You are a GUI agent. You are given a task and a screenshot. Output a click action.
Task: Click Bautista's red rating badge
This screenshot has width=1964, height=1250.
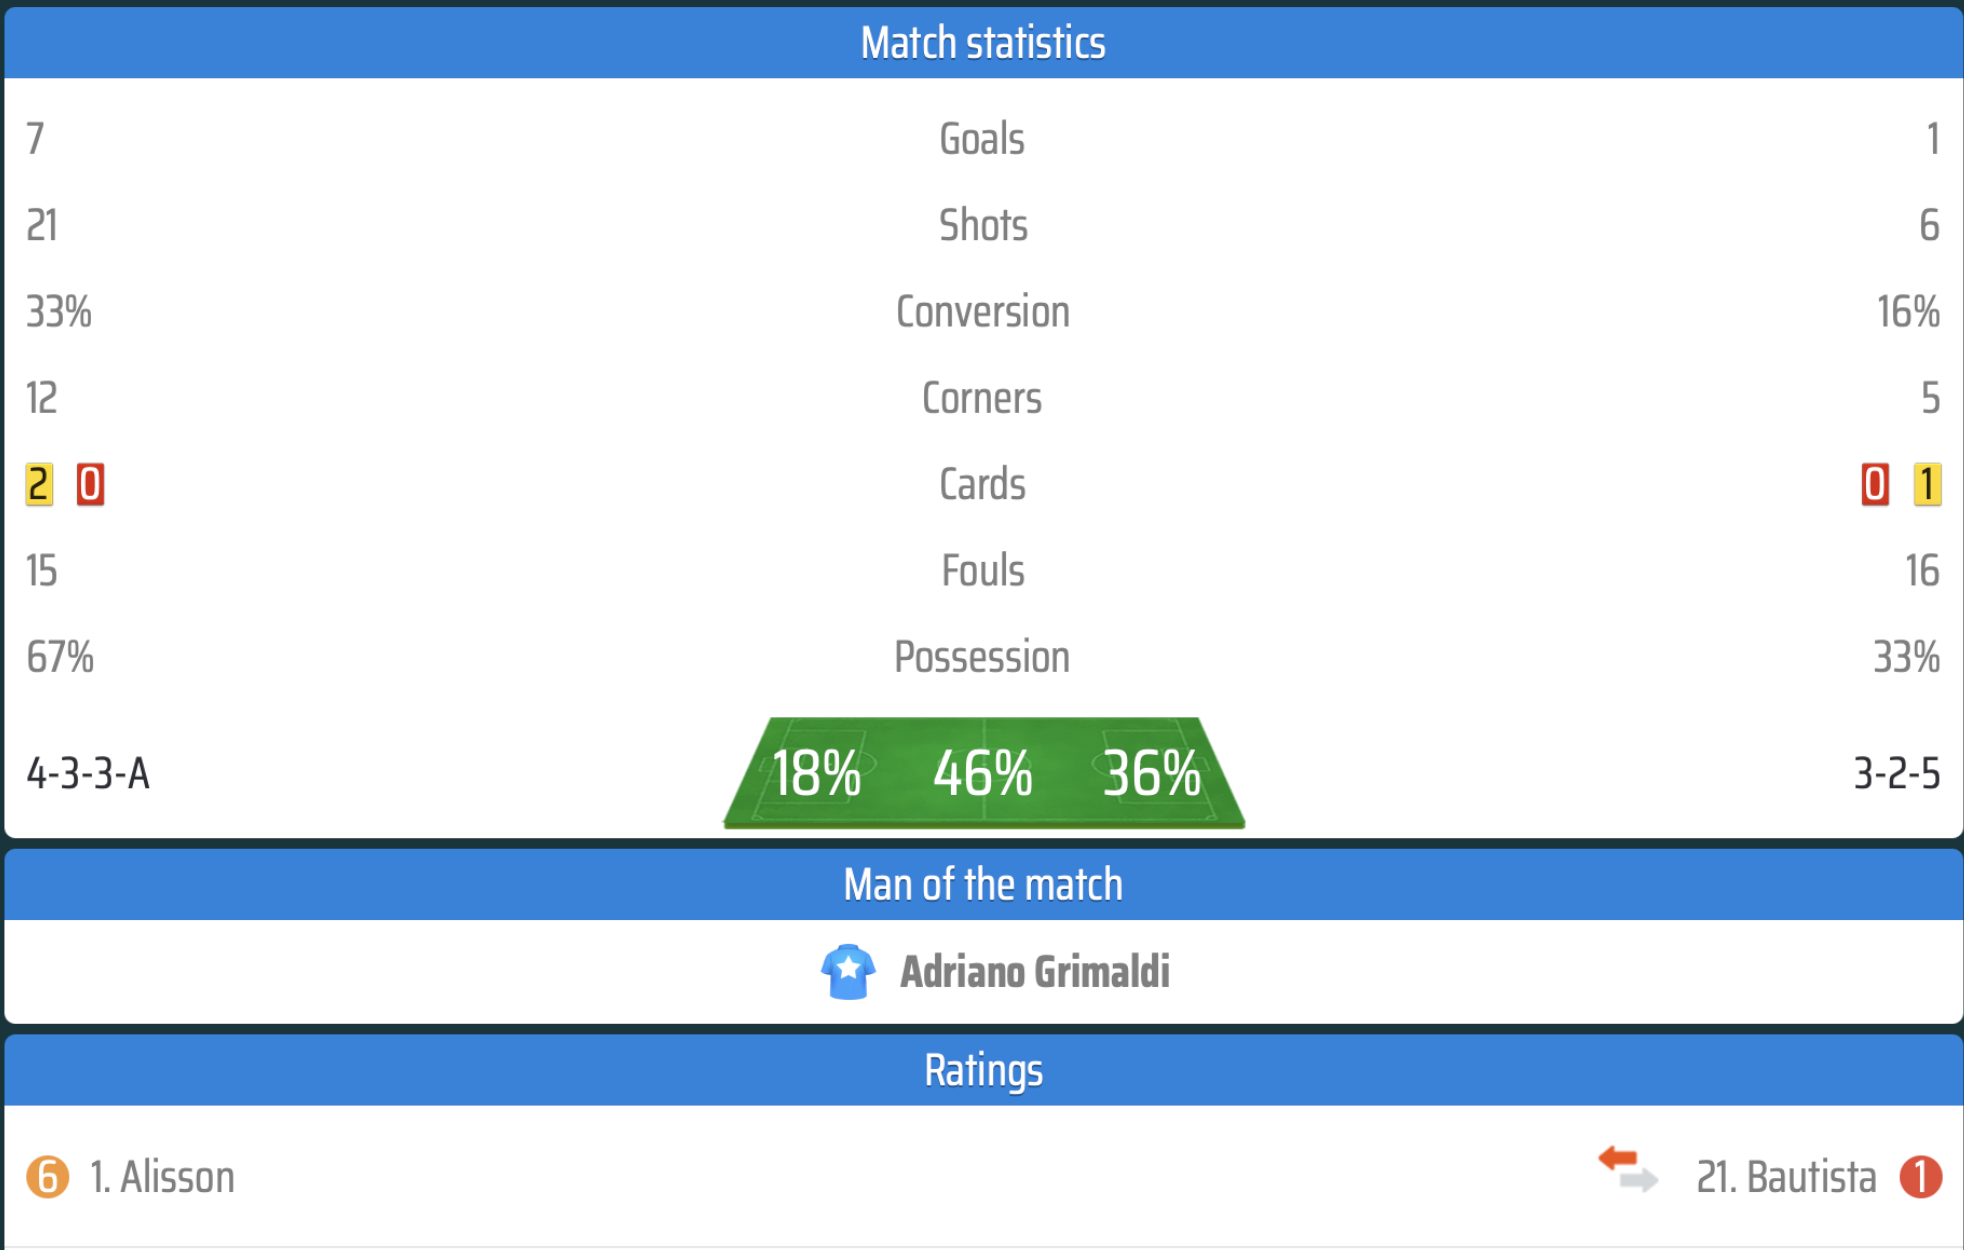1920,1177
